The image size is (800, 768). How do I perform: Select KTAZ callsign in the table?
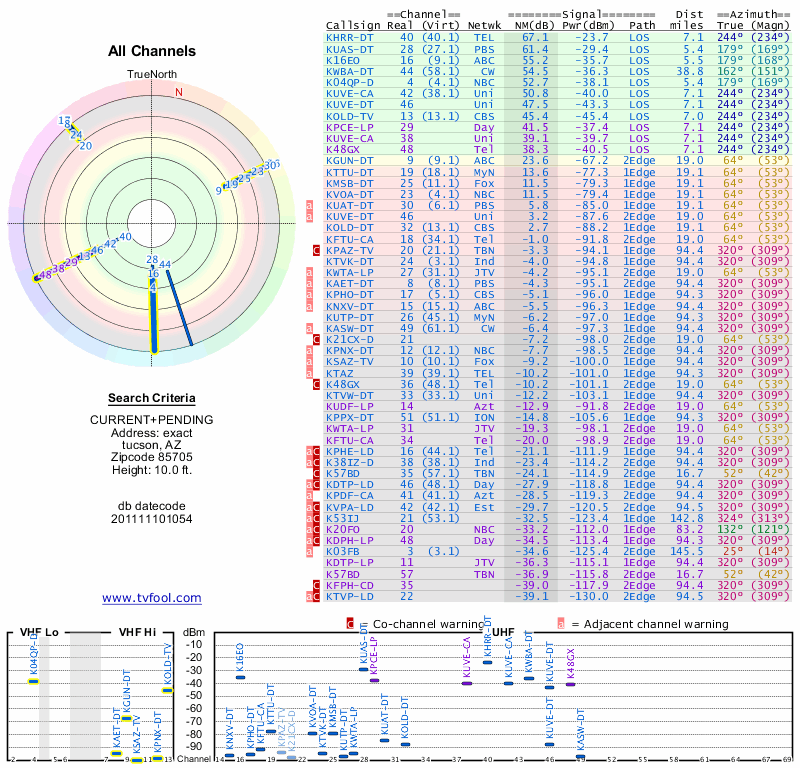point(339,374)
